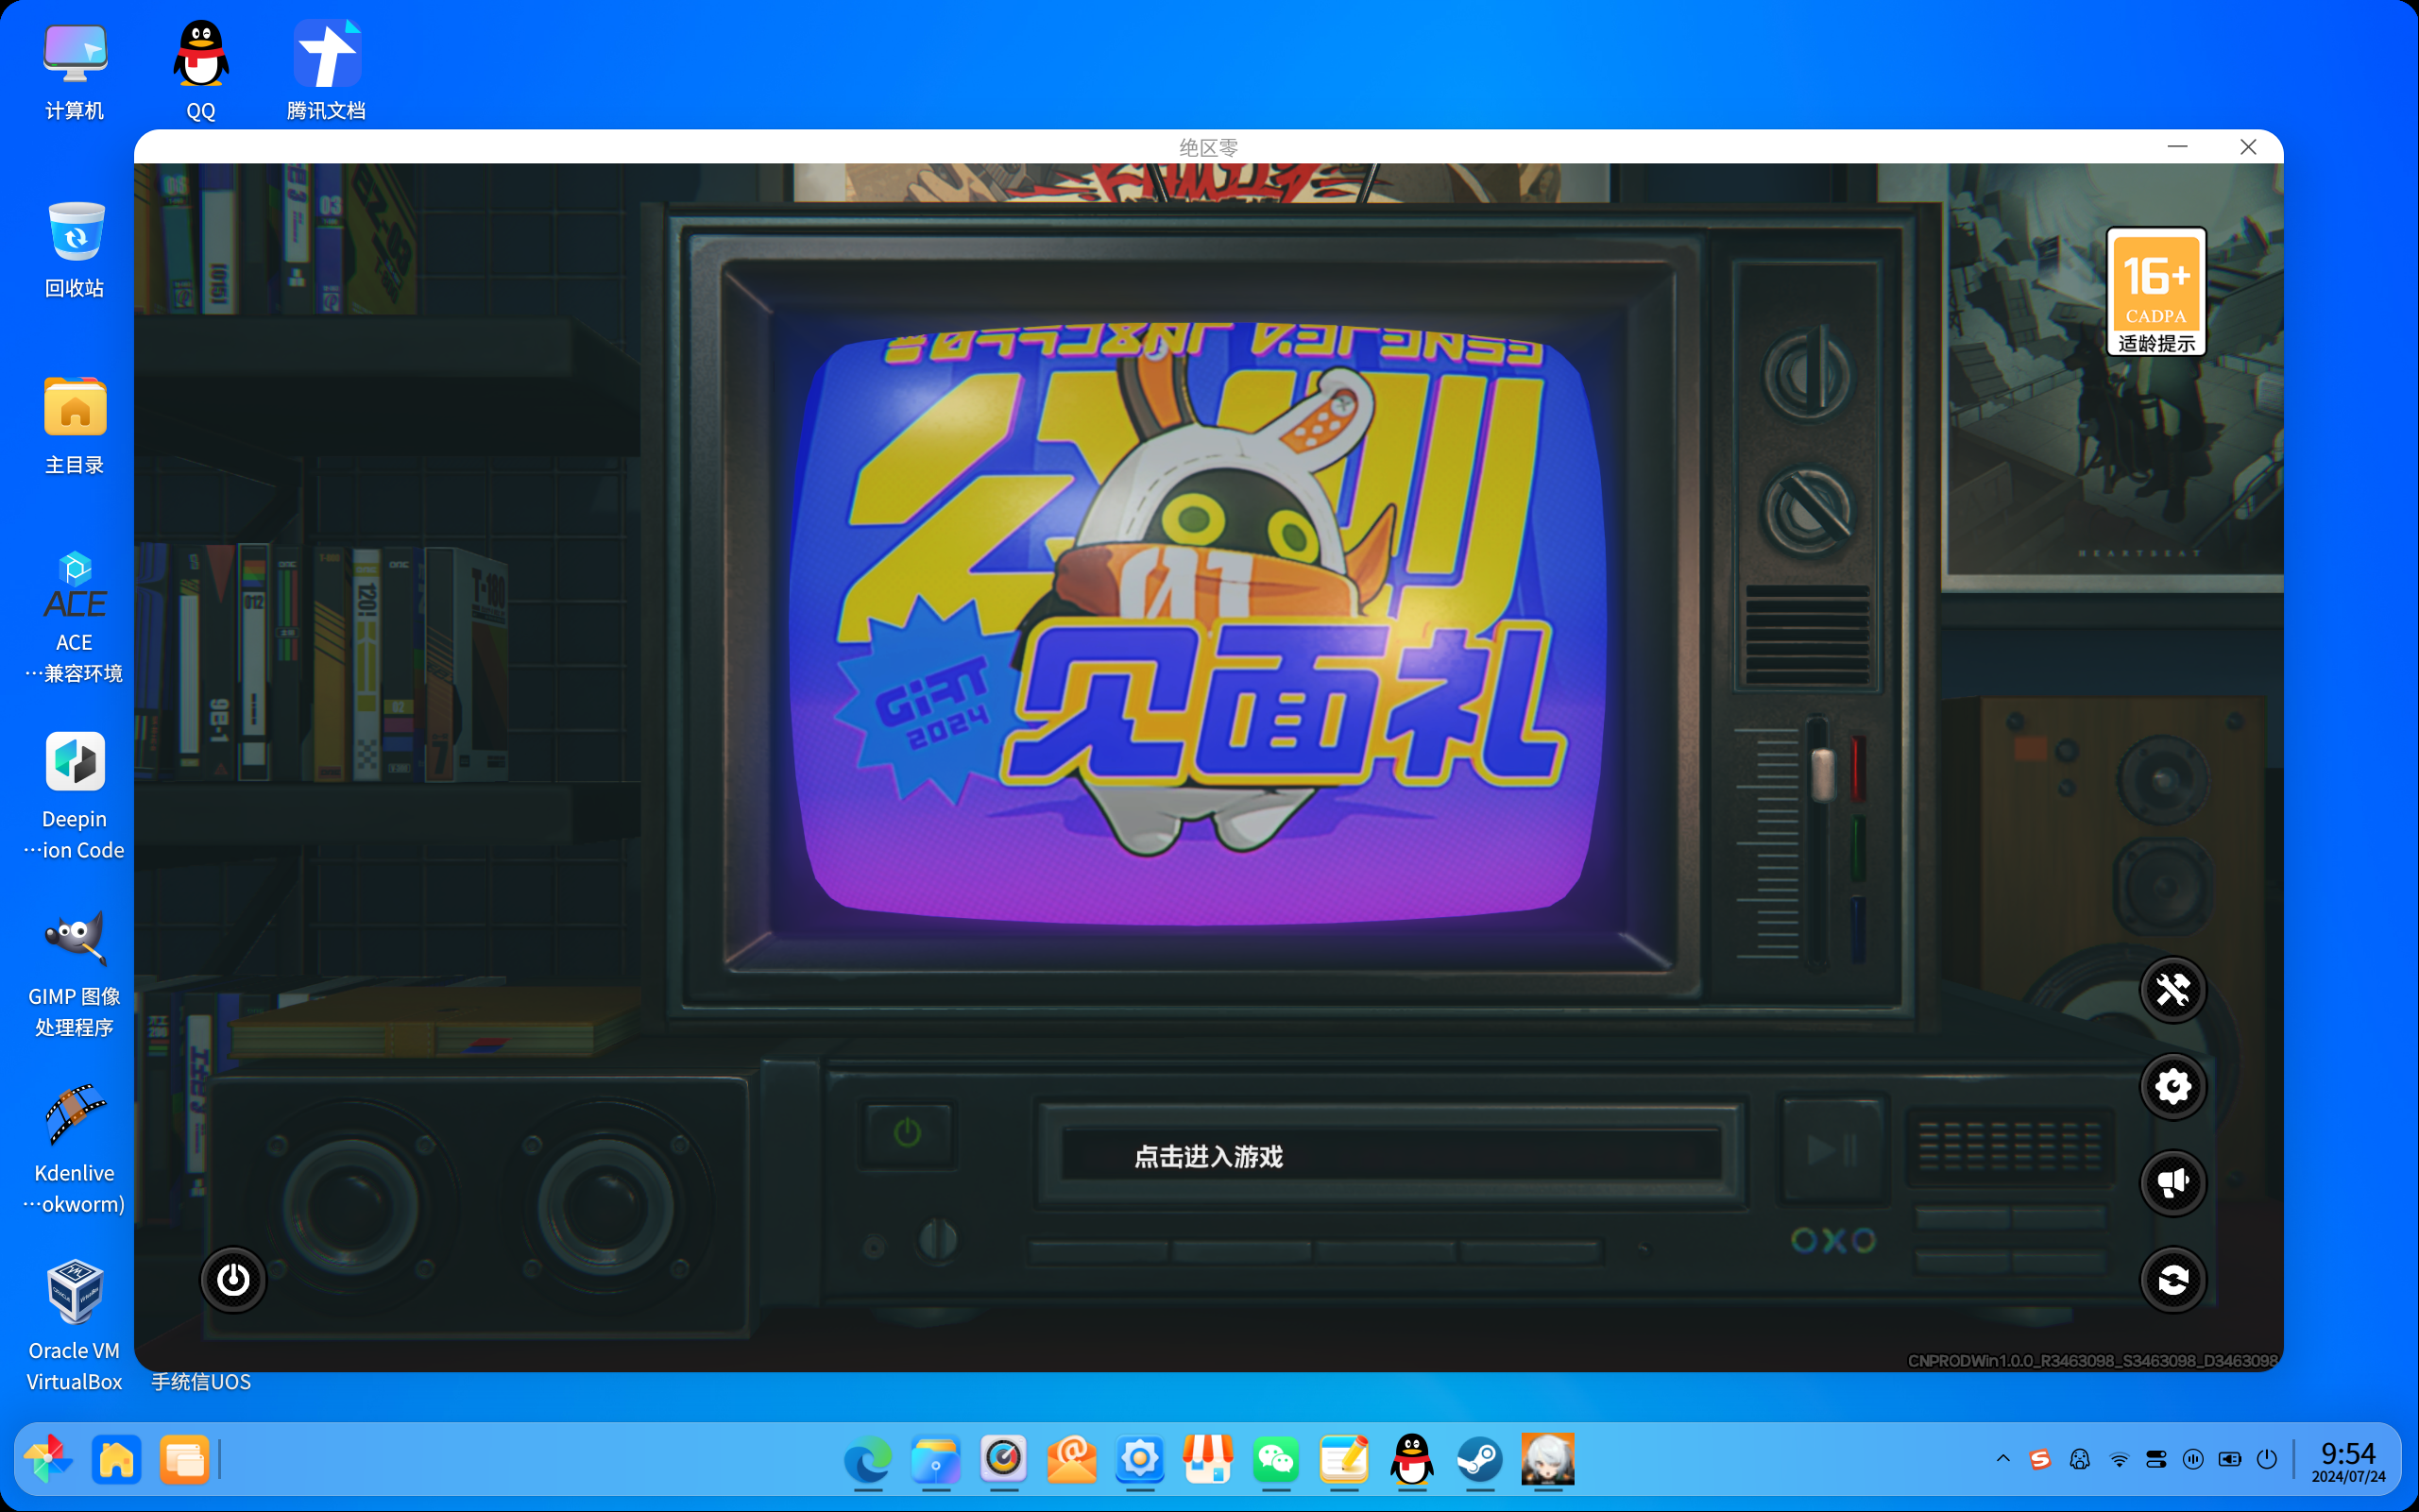View the 16+ CADPA age rating notice
The height and width of the screenshot is (1512, 2419).
pyautogui.click(x=2156, y=291)
